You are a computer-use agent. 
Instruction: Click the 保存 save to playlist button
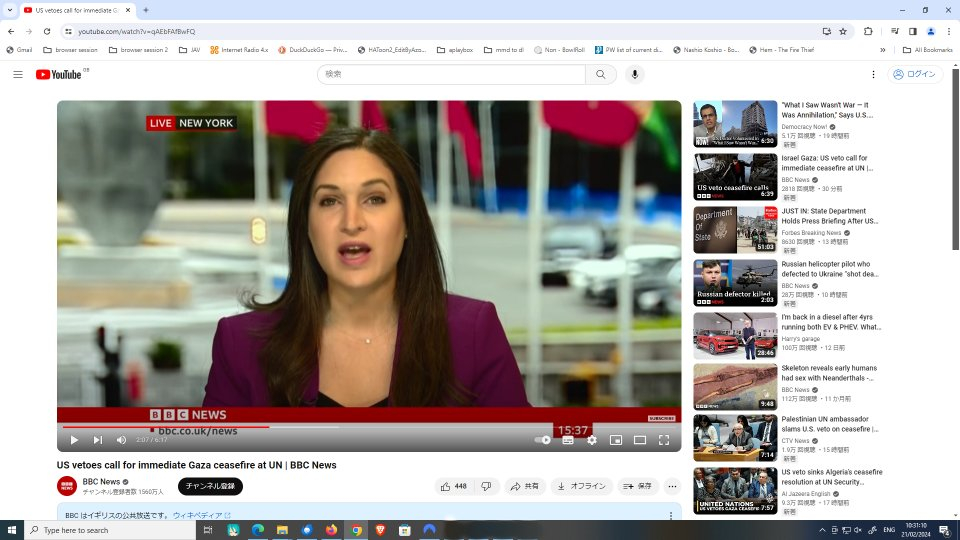(637, 486)
